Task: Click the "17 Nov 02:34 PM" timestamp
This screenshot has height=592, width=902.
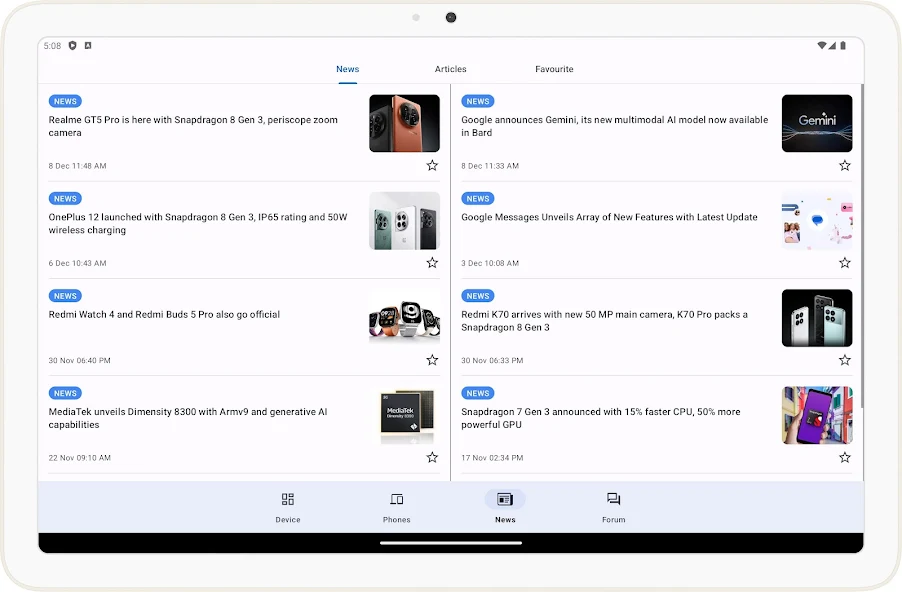Action: click(x=492, y=457)
